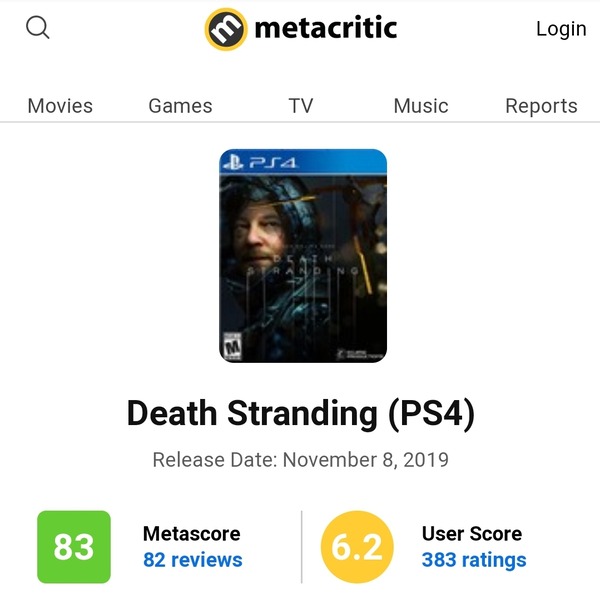The width and height of the screenshot is (600, 599).
Task: View the 383 ratings link
Action: pyautogui.click(x=474, y=560)
